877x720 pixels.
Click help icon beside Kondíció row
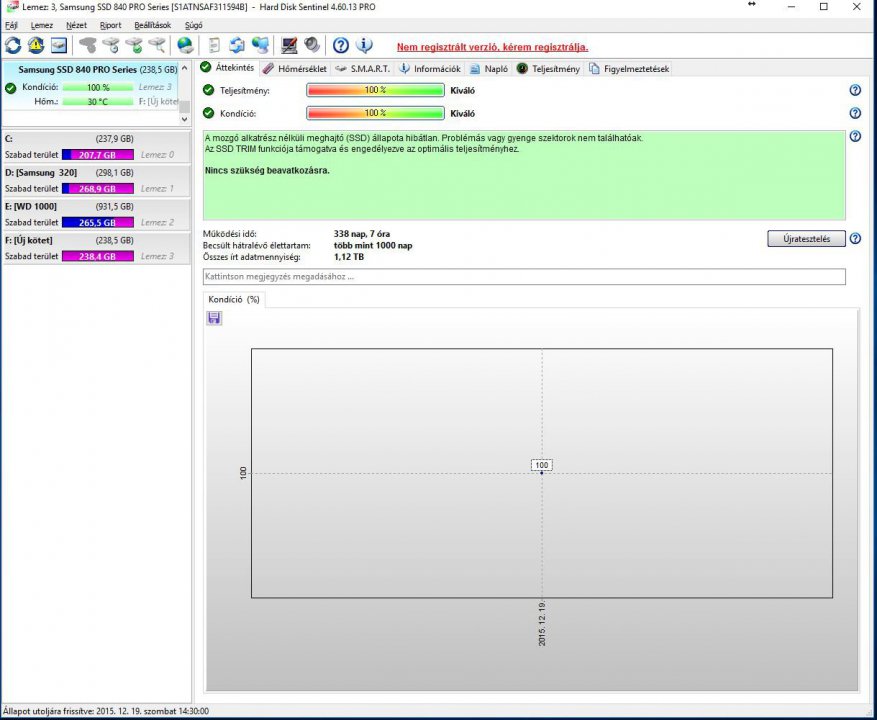[855, 113]
